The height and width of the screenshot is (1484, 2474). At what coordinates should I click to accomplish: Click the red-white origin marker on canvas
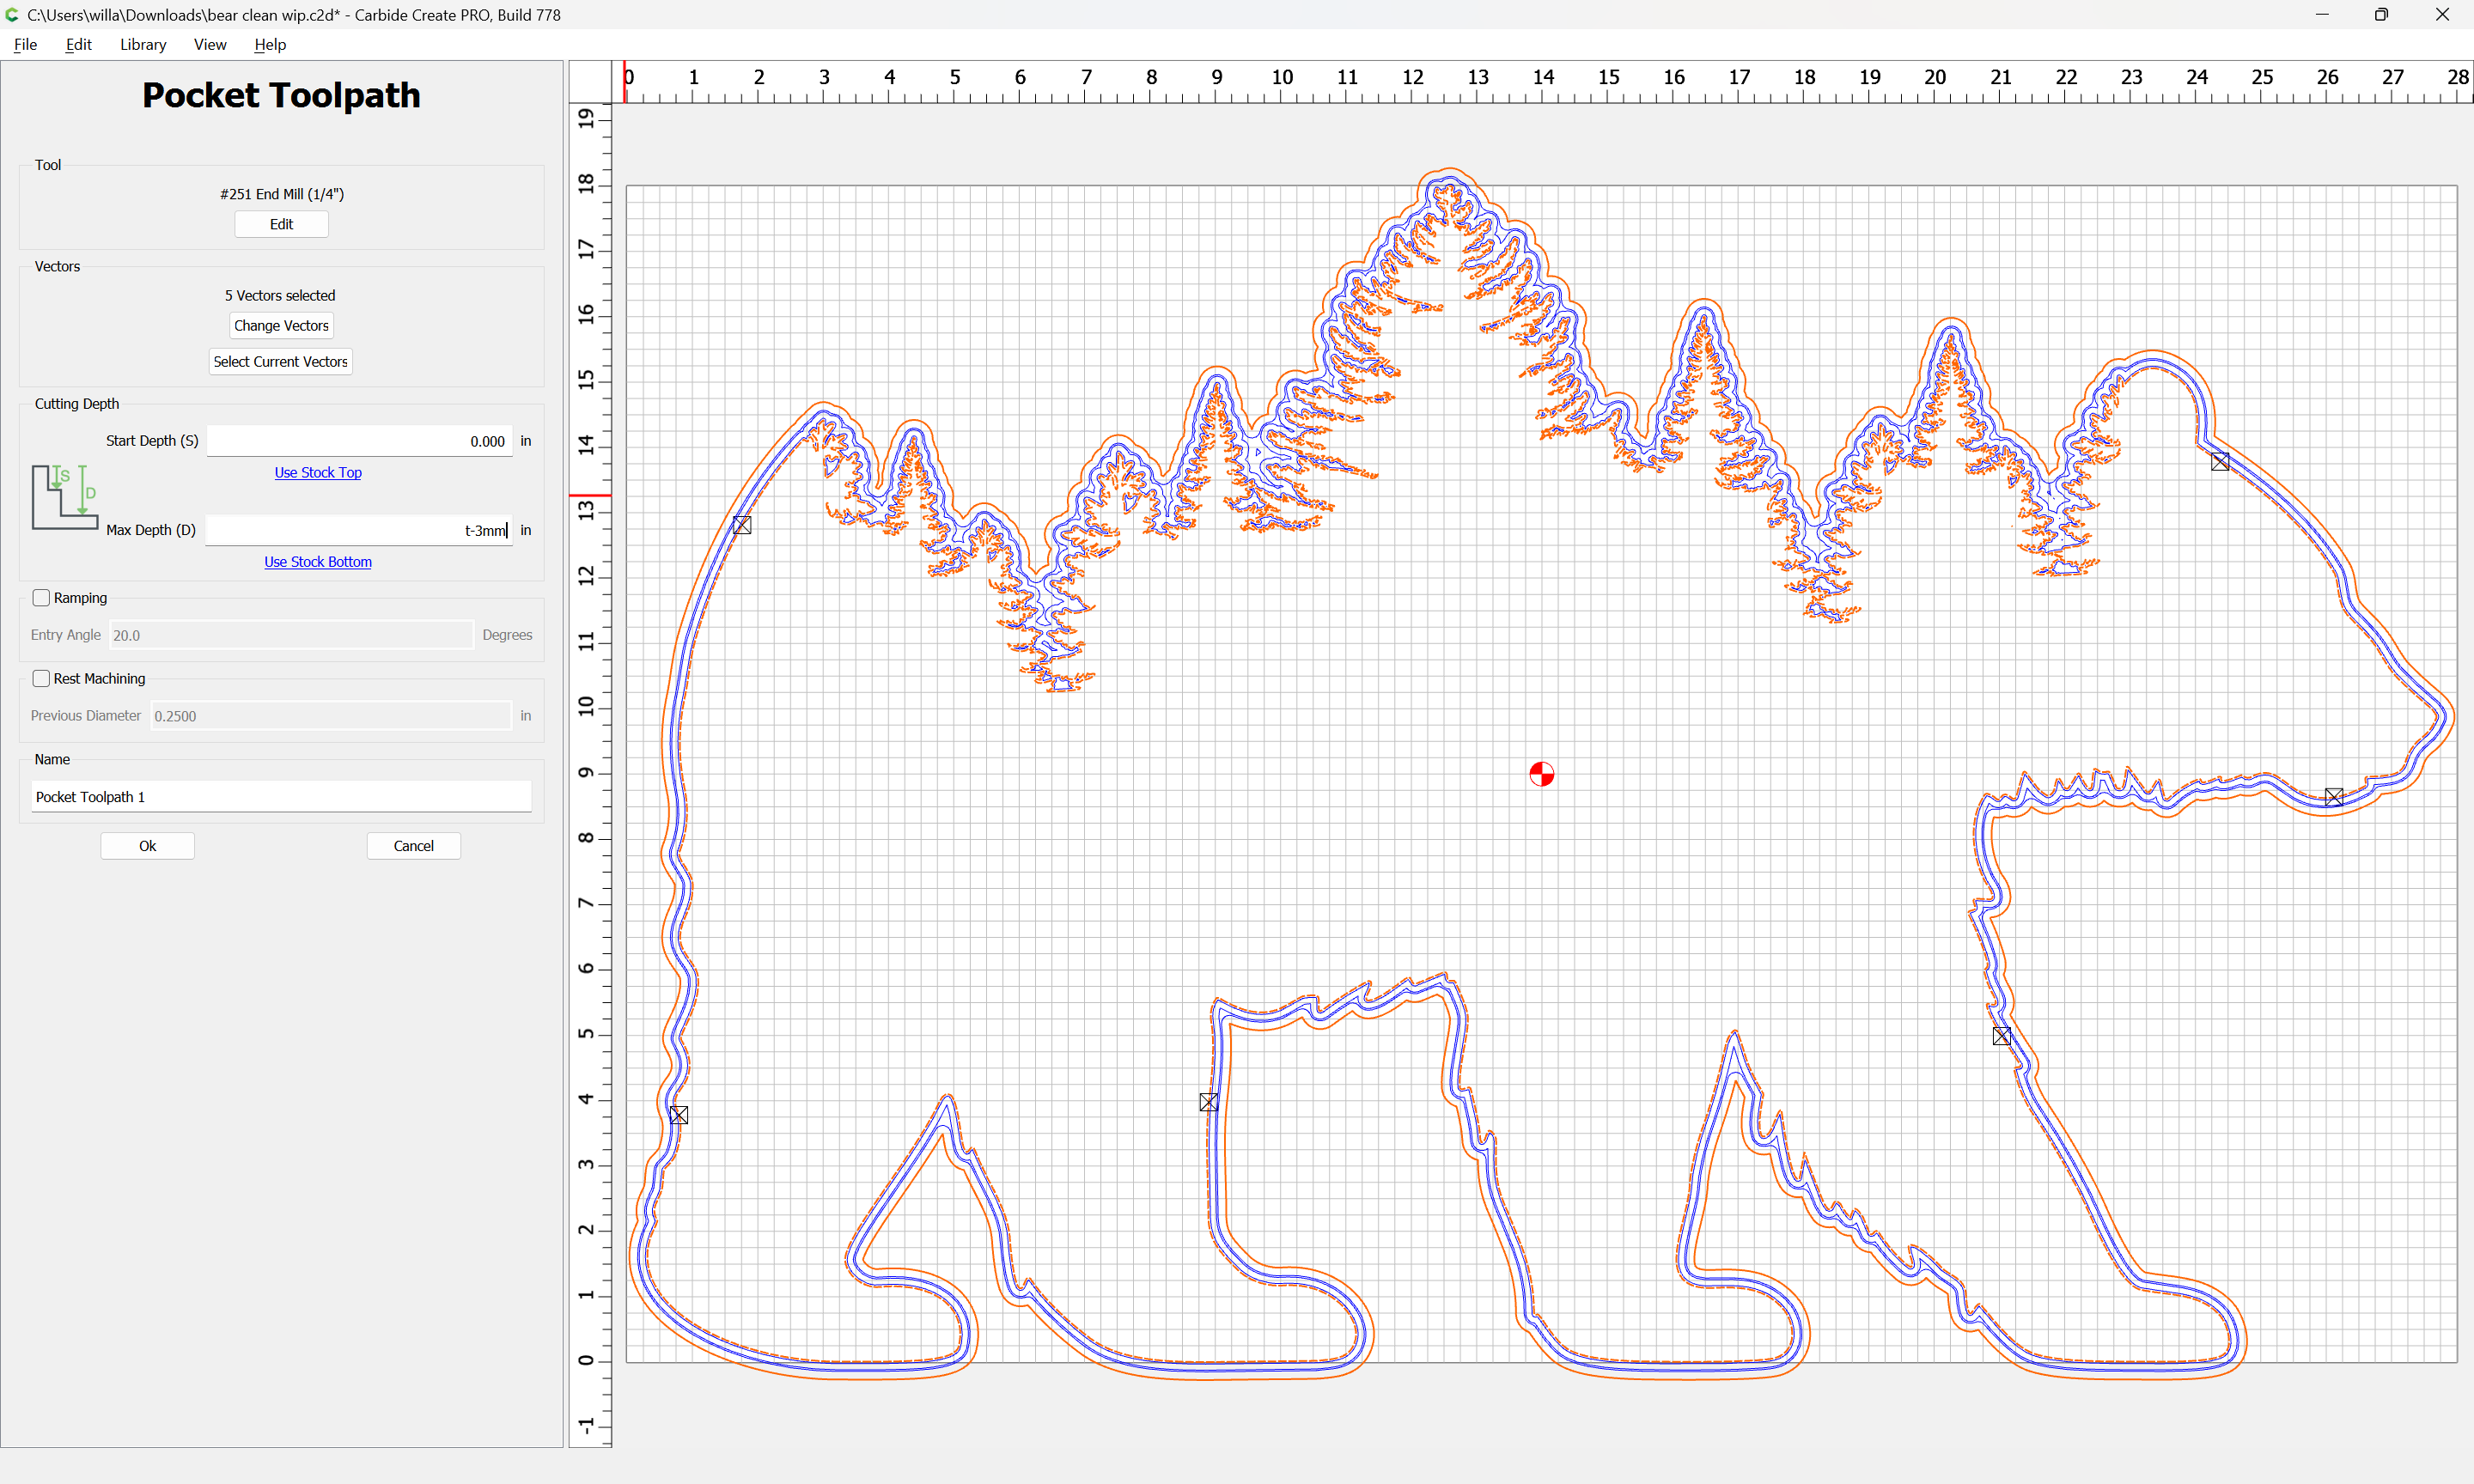point(1541,774)
